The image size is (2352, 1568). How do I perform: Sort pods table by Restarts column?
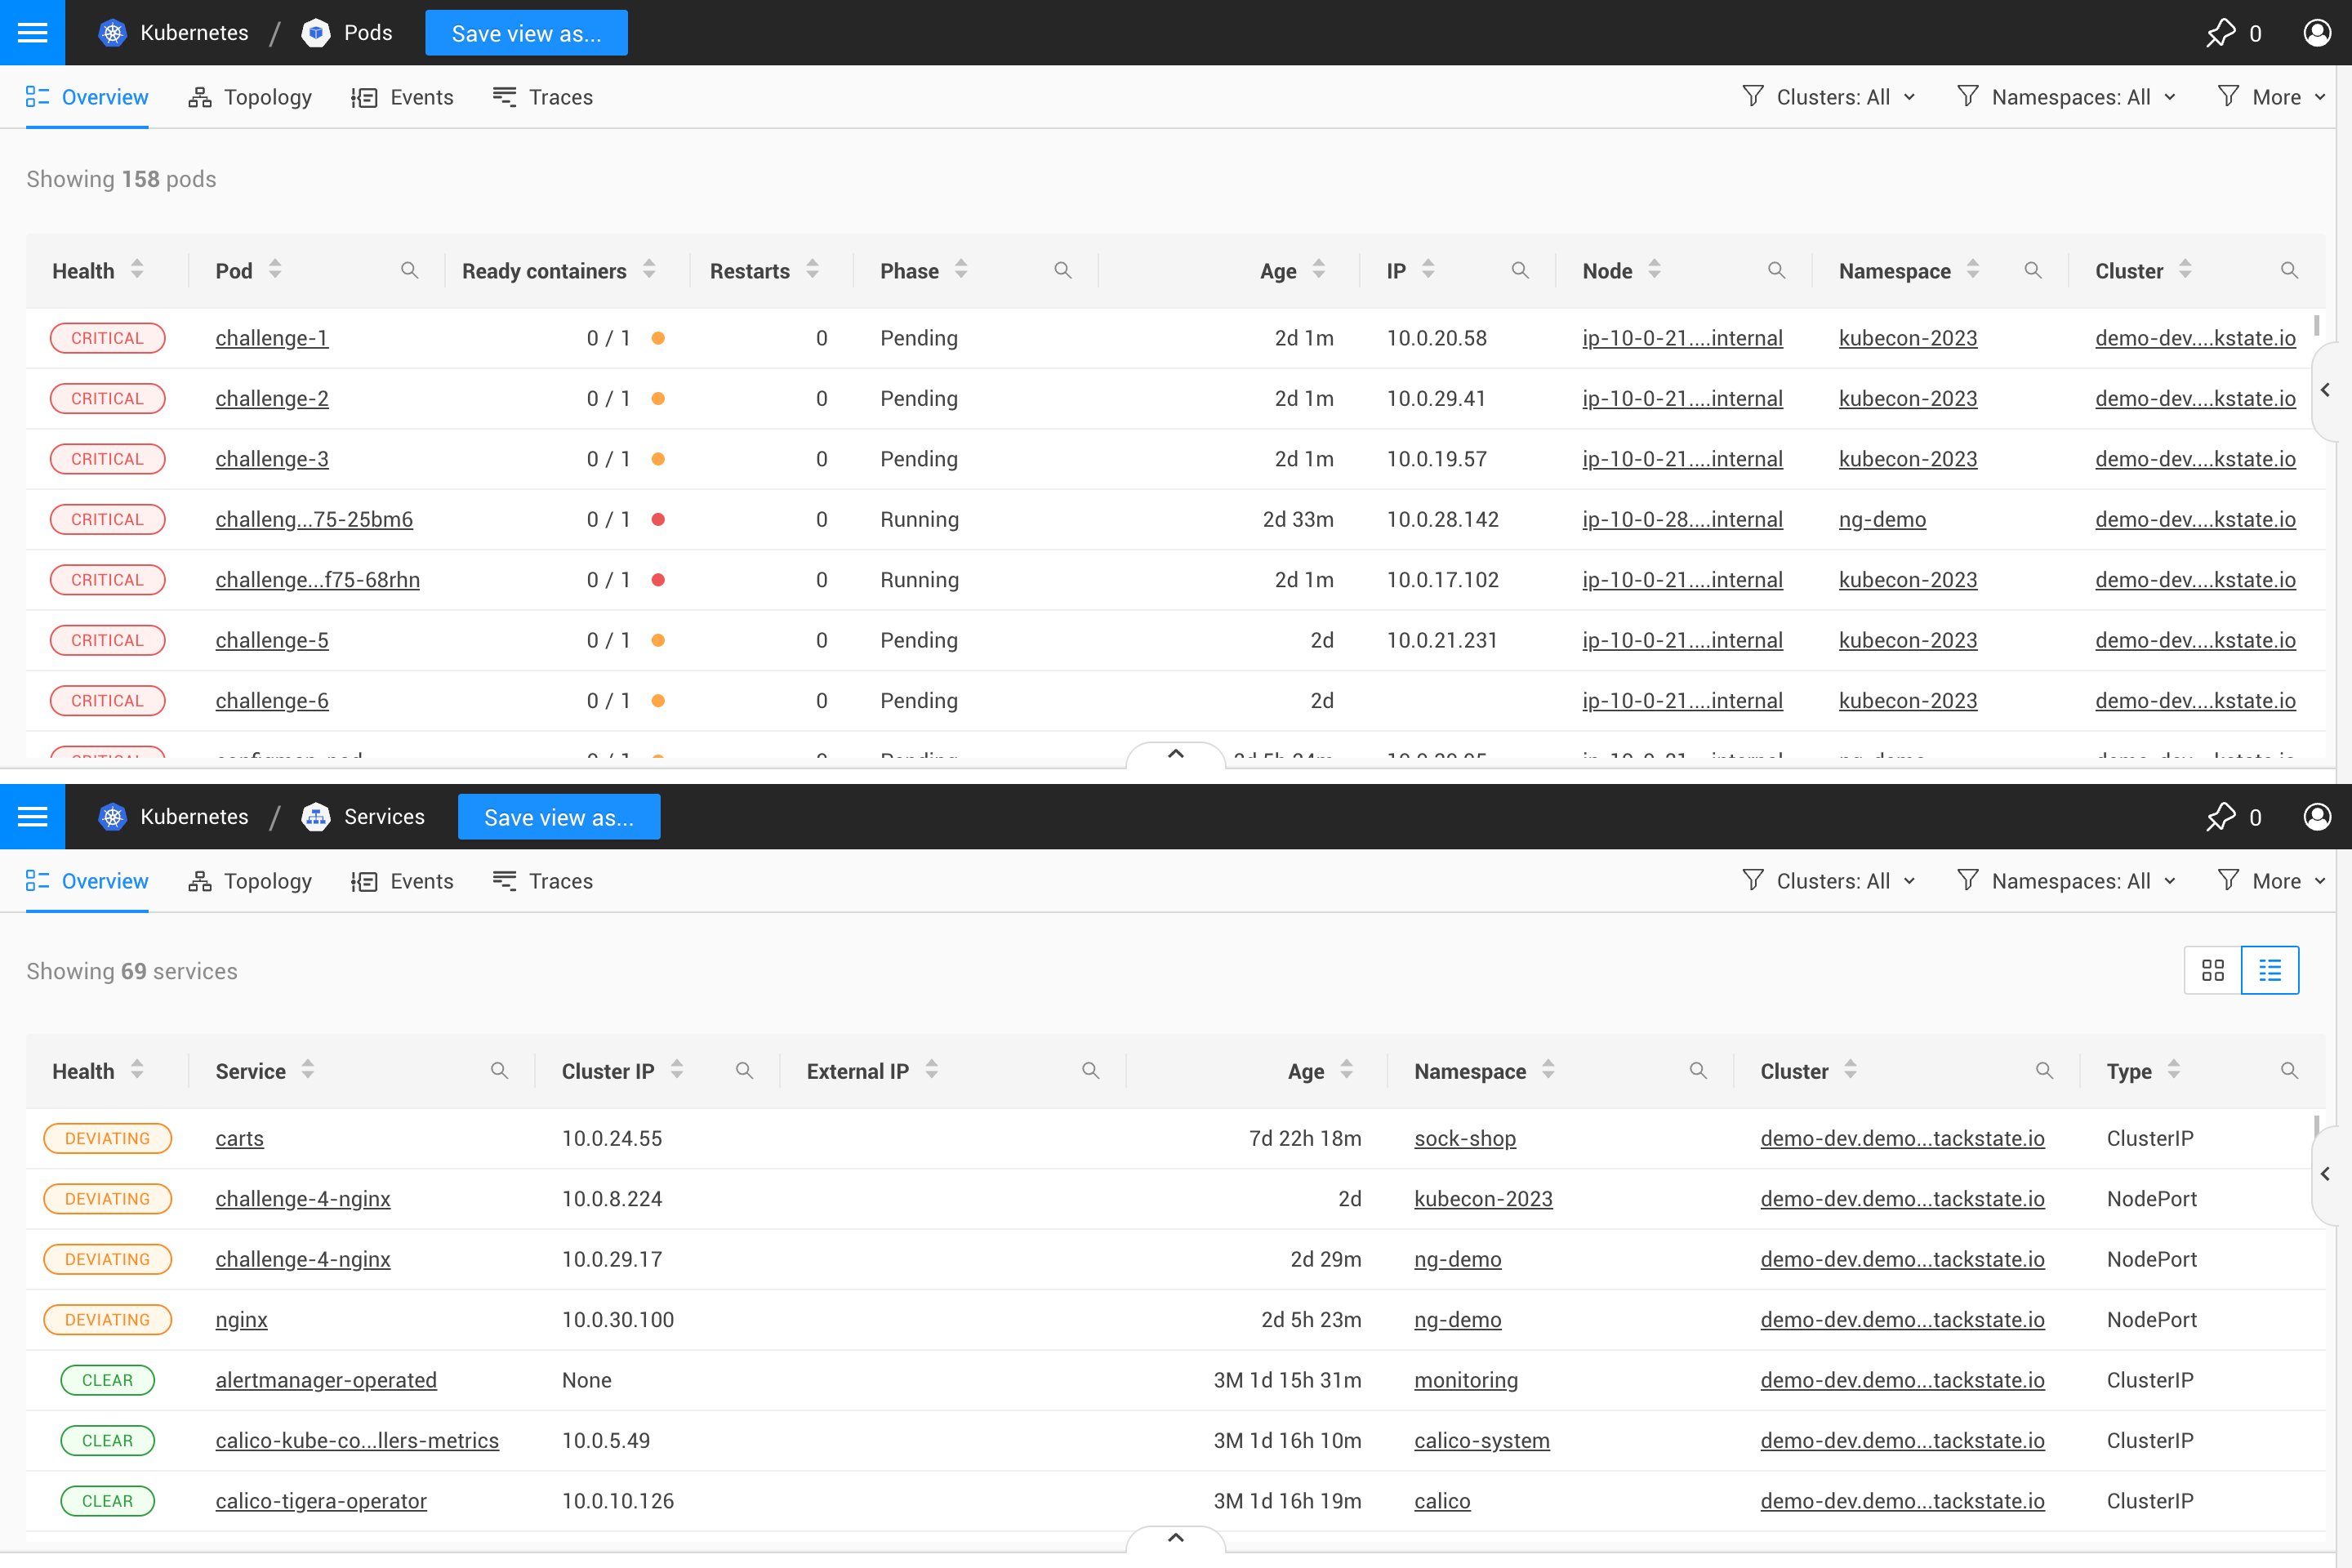[812, 270]
